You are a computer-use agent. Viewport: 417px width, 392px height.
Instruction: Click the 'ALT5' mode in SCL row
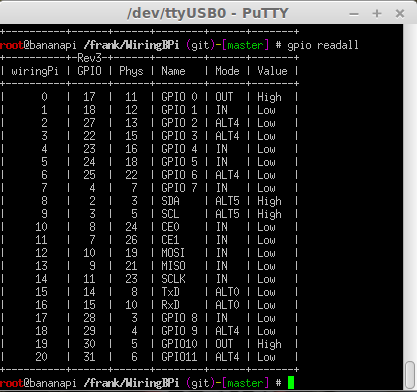click(227, 214)
